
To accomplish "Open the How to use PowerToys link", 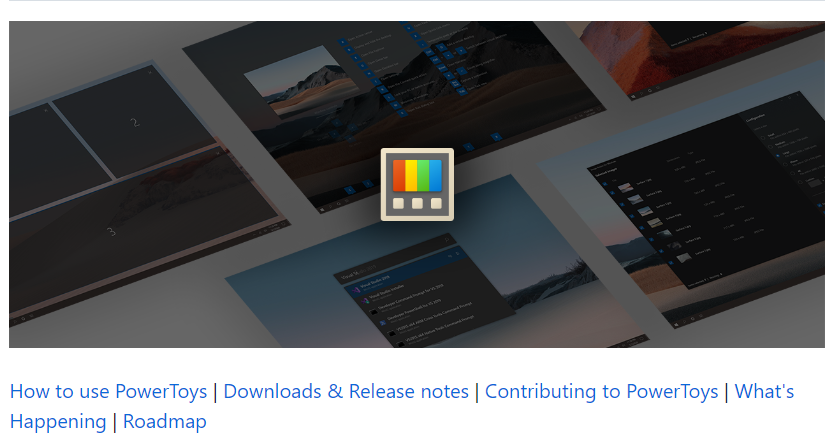I will point(108,392).
